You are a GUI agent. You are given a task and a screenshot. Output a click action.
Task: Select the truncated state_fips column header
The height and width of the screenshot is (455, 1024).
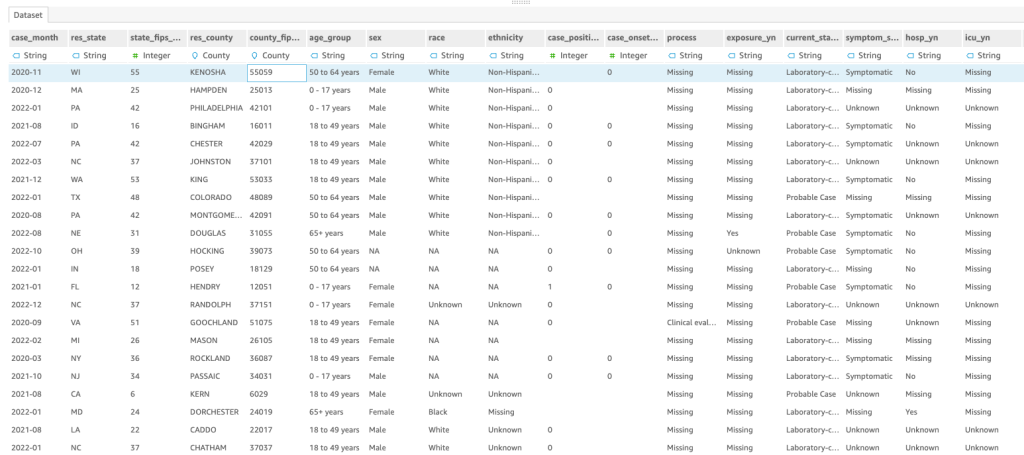157,38
